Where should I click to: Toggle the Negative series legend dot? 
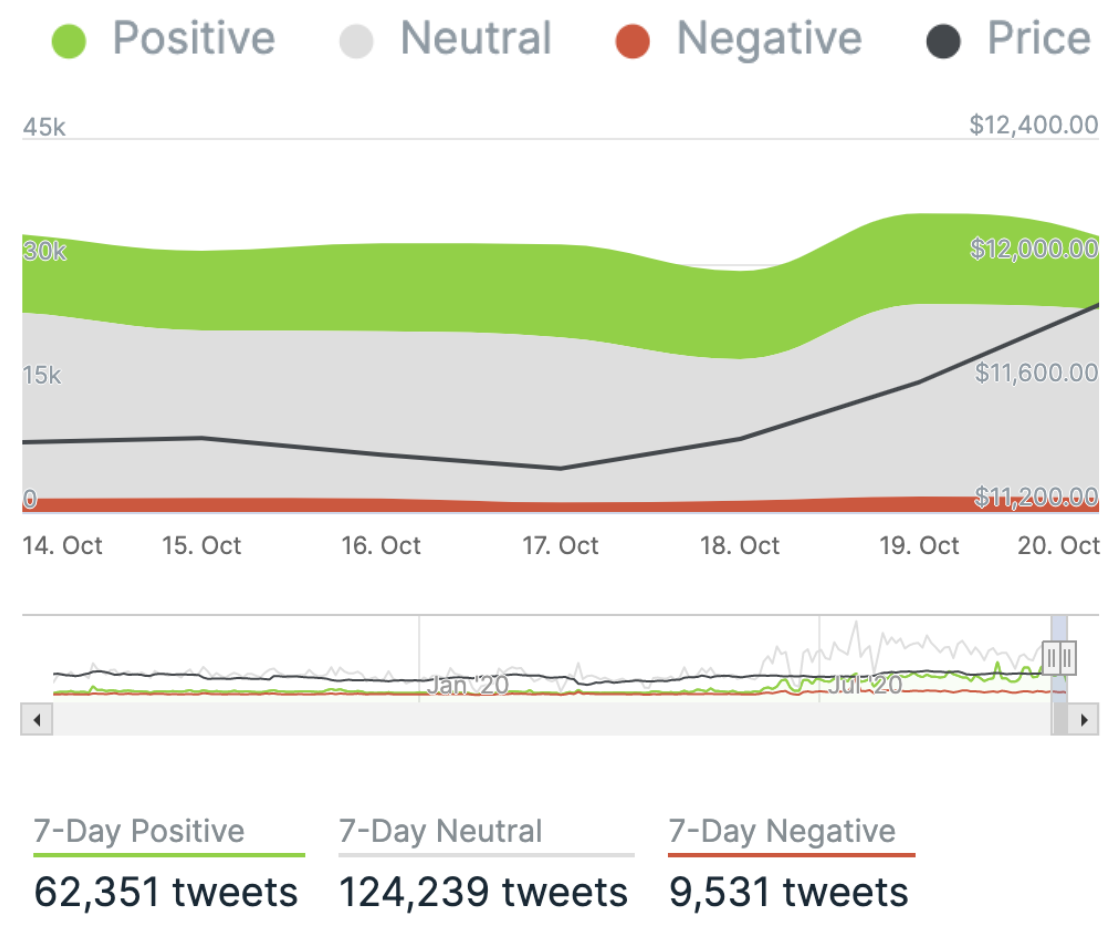click(x=633, y=42)
